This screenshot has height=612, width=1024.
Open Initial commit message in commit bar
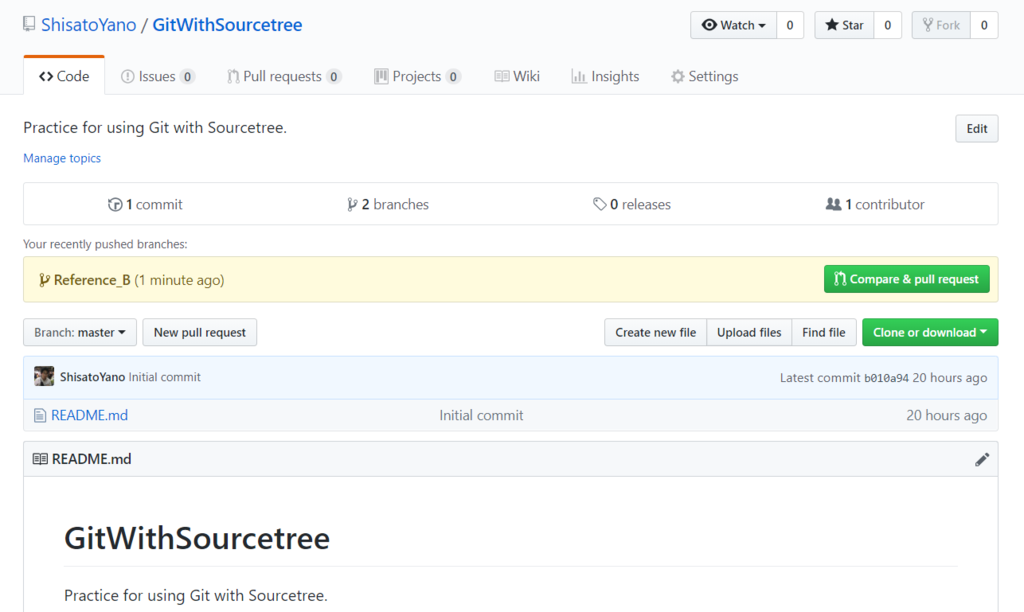165,377
